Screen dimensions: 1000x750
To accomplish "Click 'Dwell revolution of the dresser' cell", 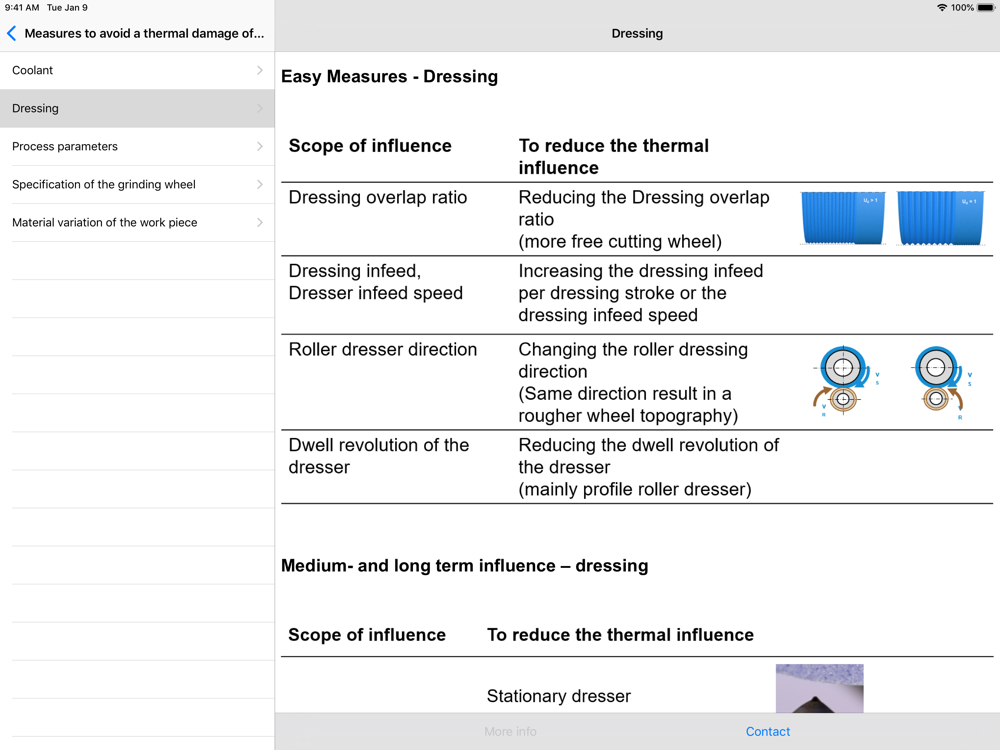I will pos(379,456).
